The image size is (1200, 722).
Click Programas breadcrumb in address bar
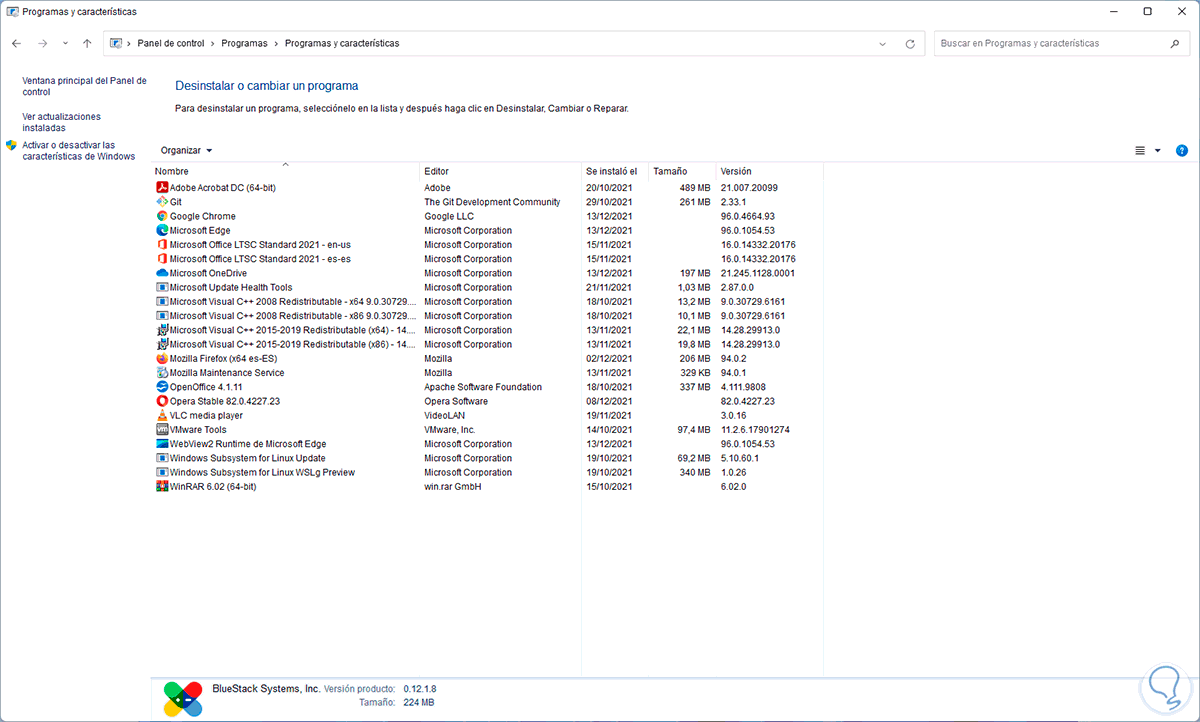[x=244, y=44]
